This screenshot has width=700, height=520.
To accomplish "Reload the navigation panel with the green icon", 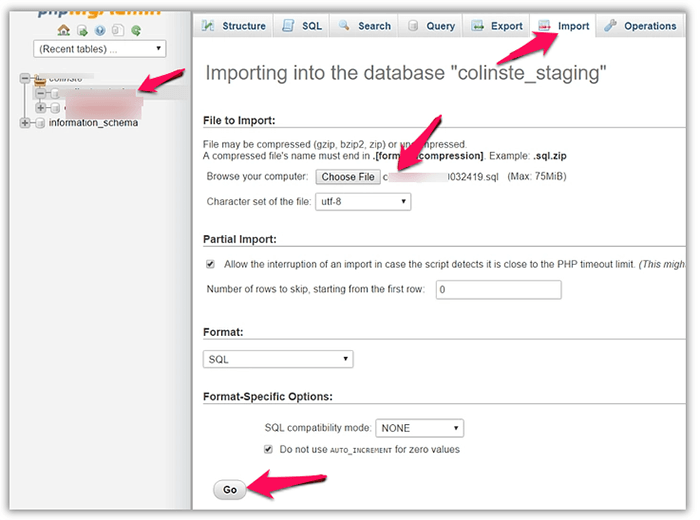I will tap(136, 30).
